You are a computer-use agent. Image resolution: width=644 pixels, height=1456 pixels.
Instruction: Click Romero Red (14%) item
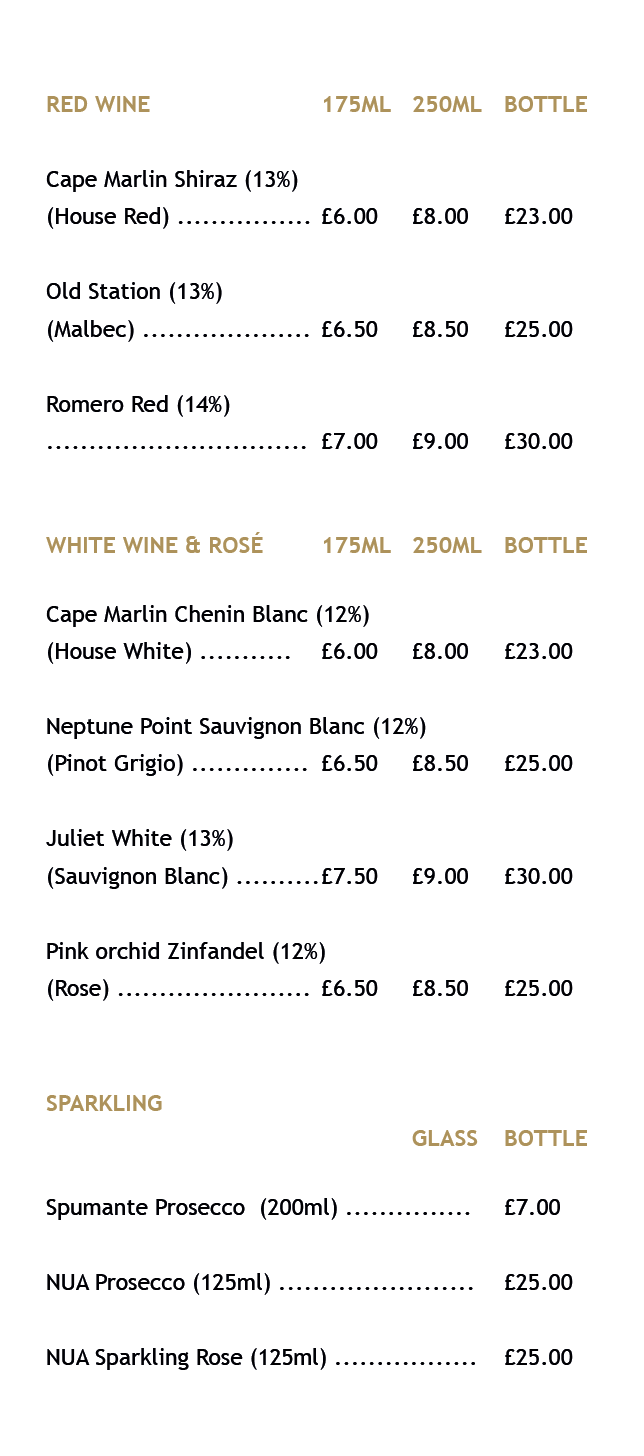tap(138, 405)
